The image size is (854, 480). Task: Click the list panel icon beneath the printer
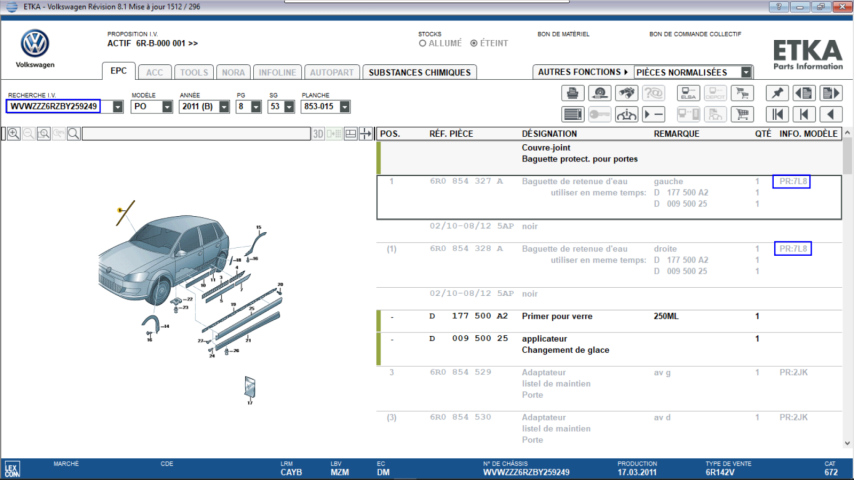pos(572,114)
